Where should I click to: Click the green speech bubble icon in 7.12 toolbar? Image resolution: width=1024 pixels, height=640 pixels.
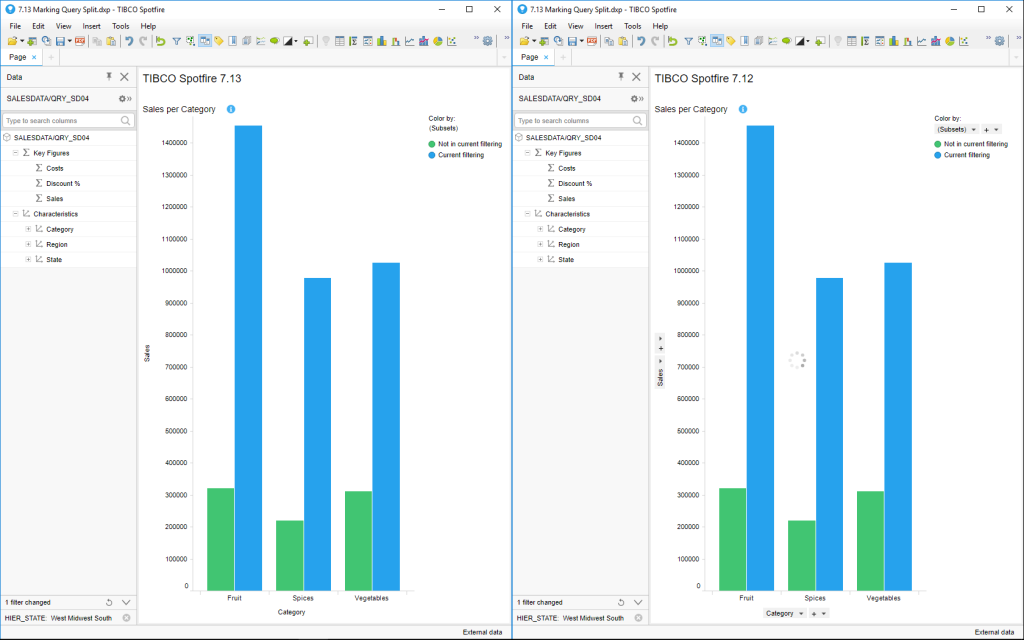click(787, 40)
